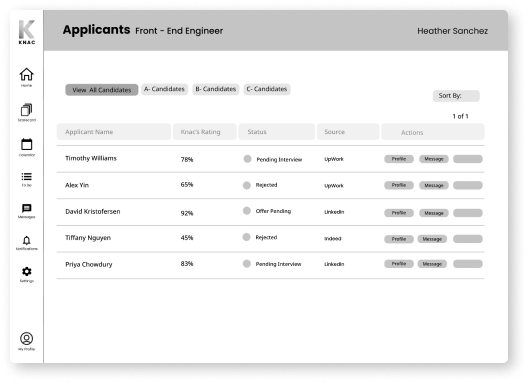Screen dimensions: 528x383
Task: Open Profile for Timothy Williams
Action: coord(399,159)
